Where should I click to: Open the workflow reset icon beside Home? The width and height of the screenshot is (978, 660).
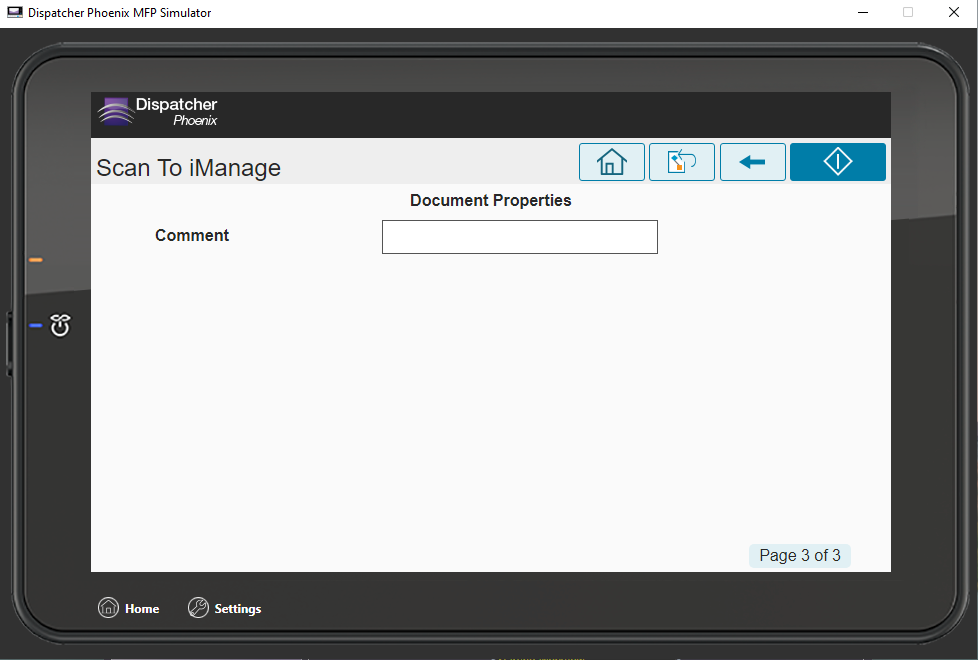pos(682,161)
